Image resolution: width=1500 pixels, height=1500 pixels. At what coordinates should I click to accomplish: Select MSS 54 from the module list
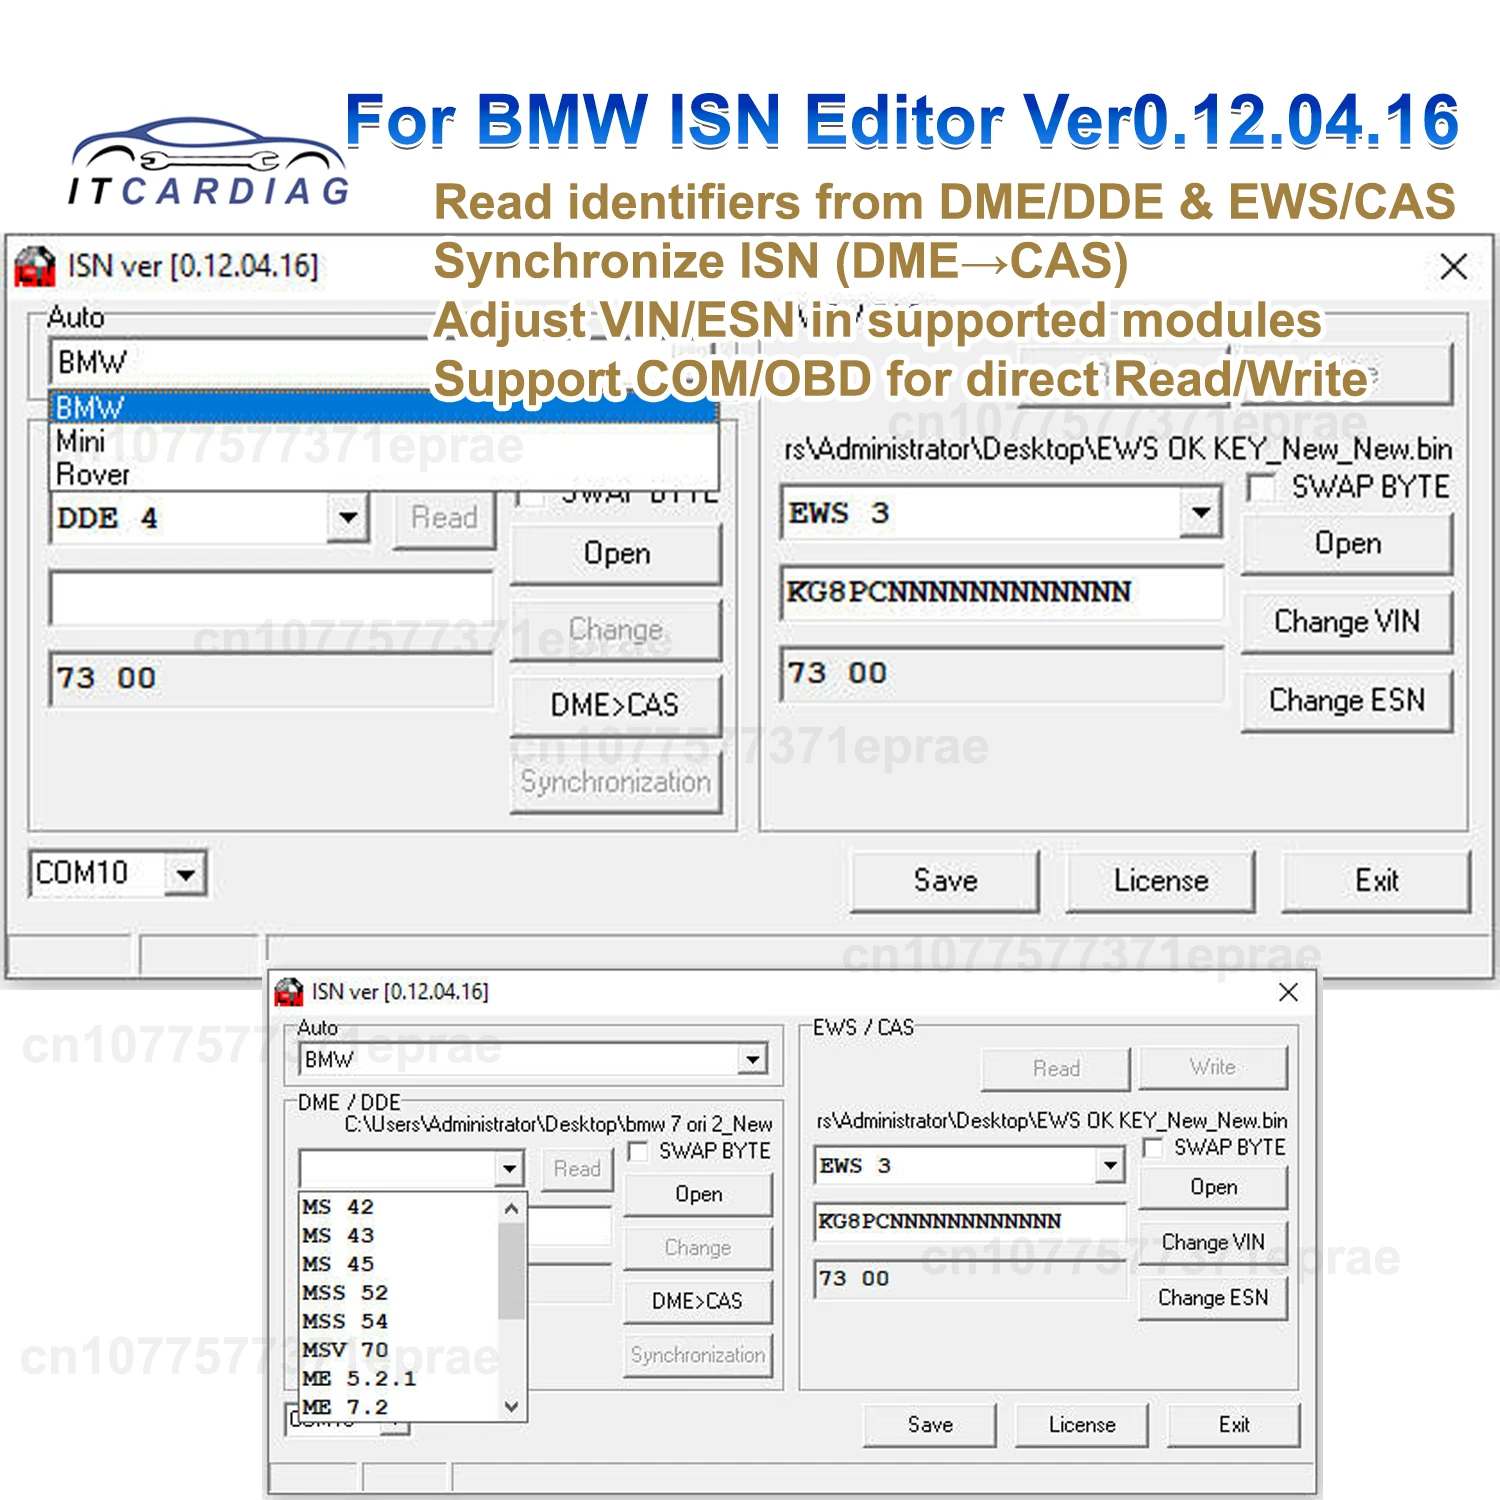(x=400, y=1321)
